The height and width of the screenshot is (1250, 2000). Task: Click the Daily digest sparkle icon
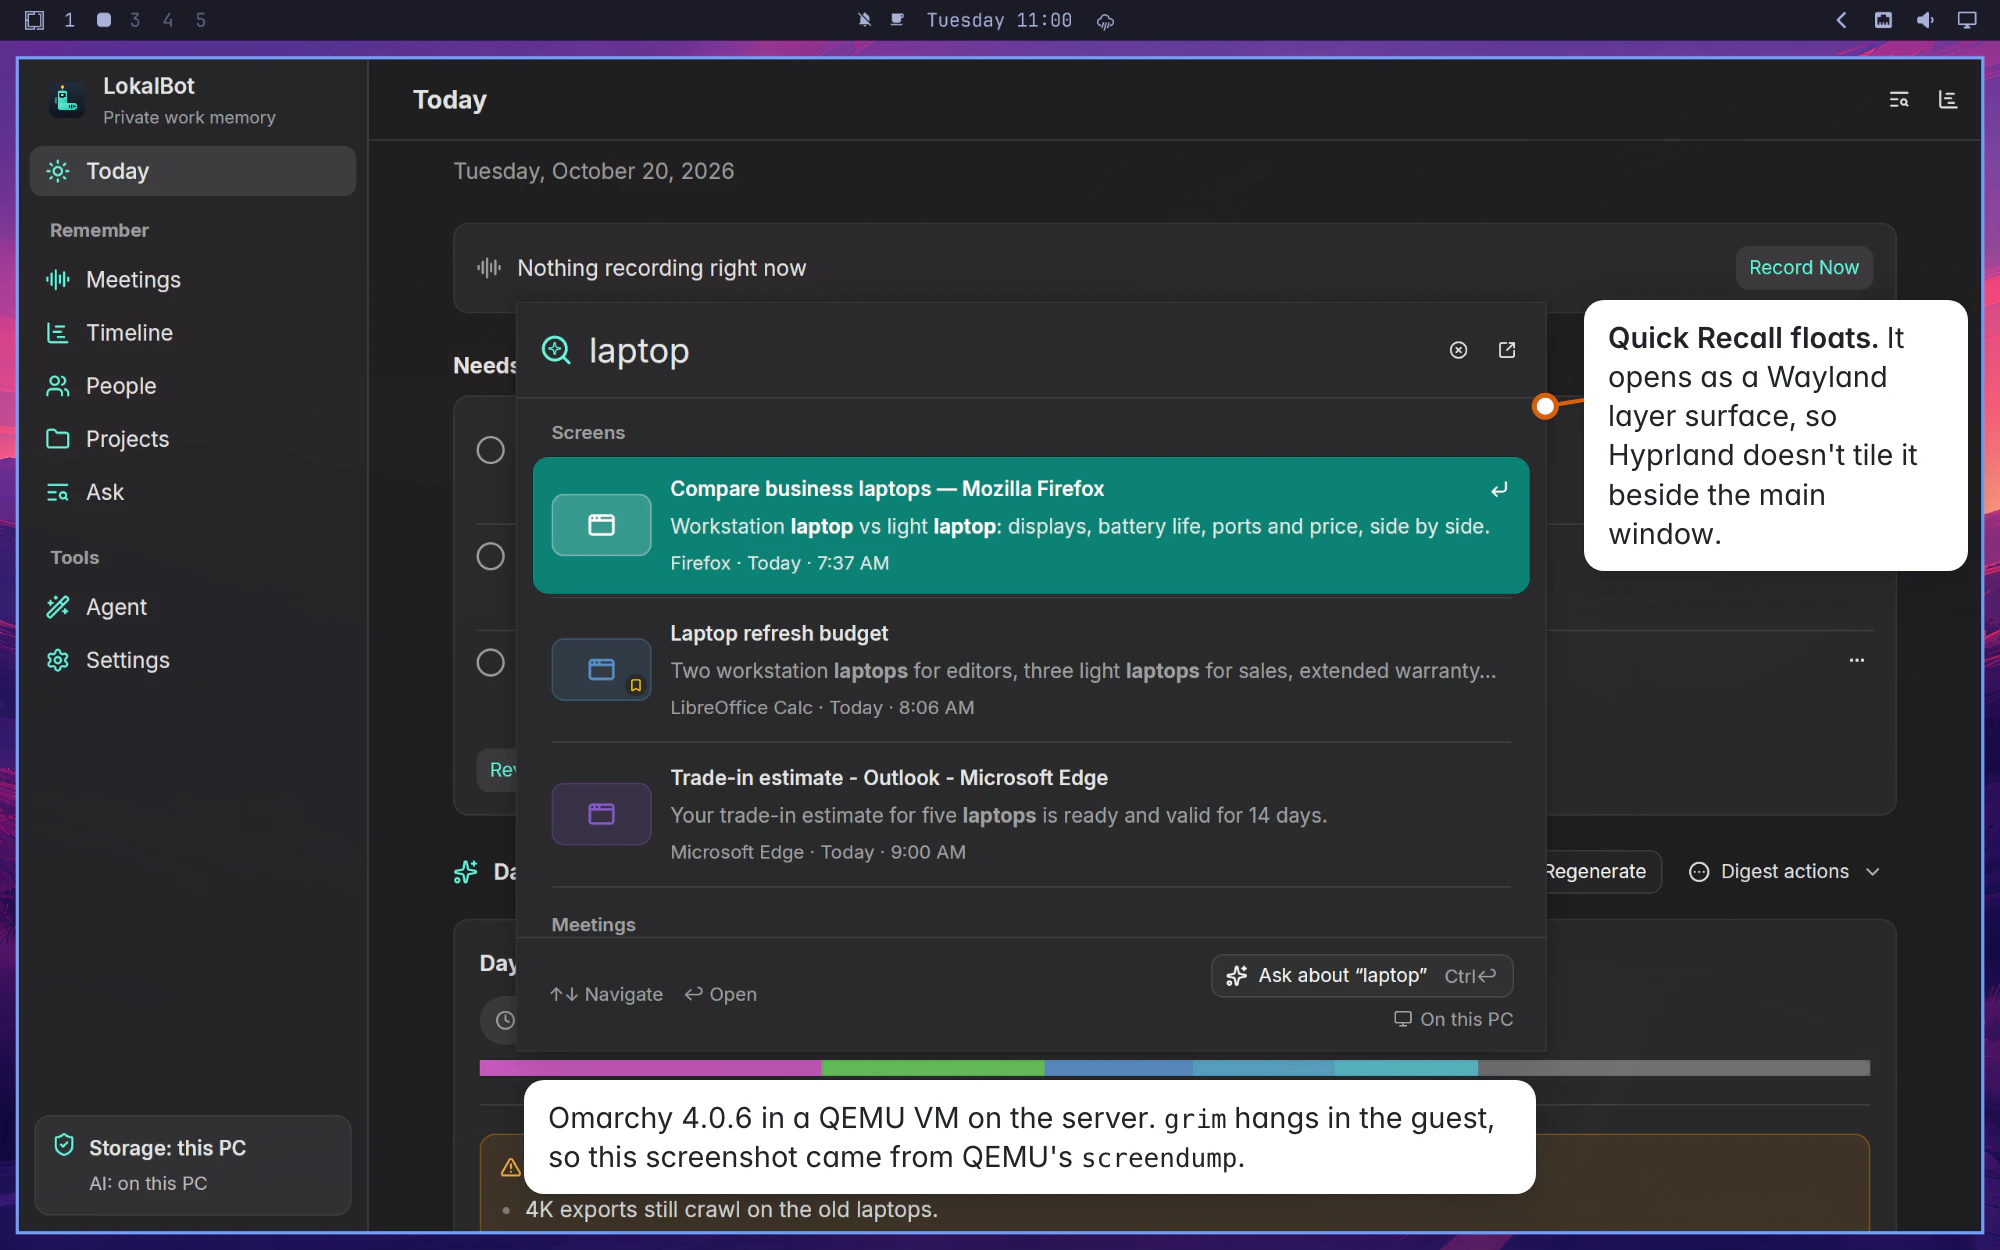pyautogui.click(x=466, y=872)
